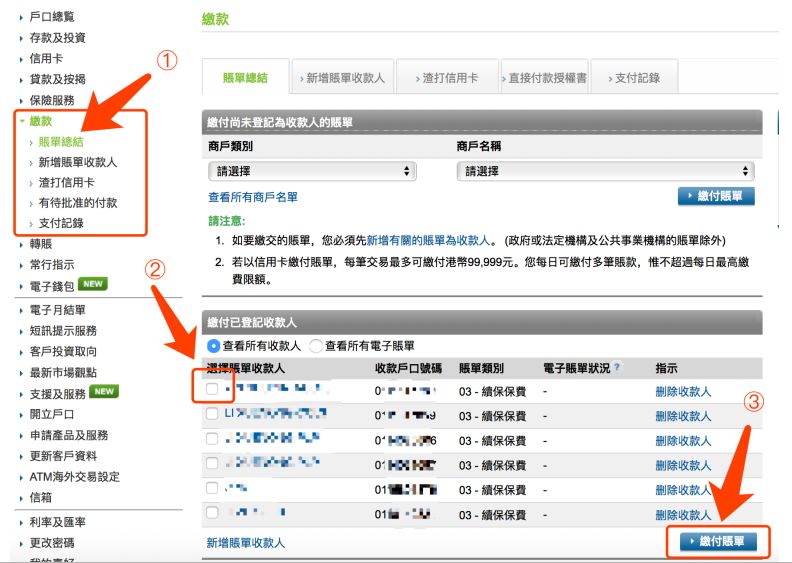
Task: Click 繳付已登記收款人 section header
Action: pyautogui.click(x=482, y=322)
